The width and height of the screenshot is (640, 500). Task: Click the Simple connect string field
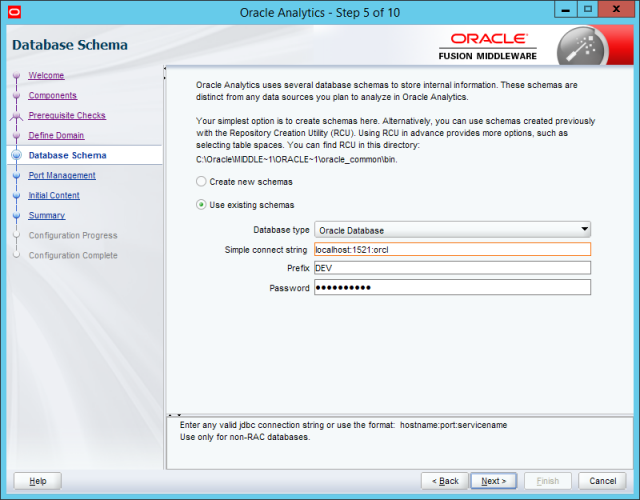(x=452, y=249)
